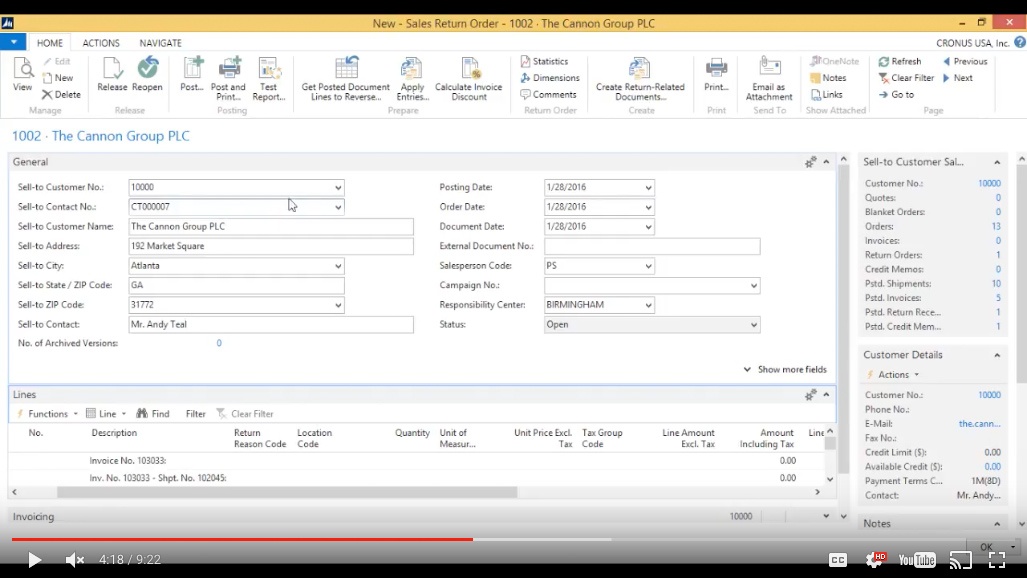The height and width of the screenshot is (578, 1027).
Task: Find a line in the Lines toolbar
Action: [x=153, y=414]
